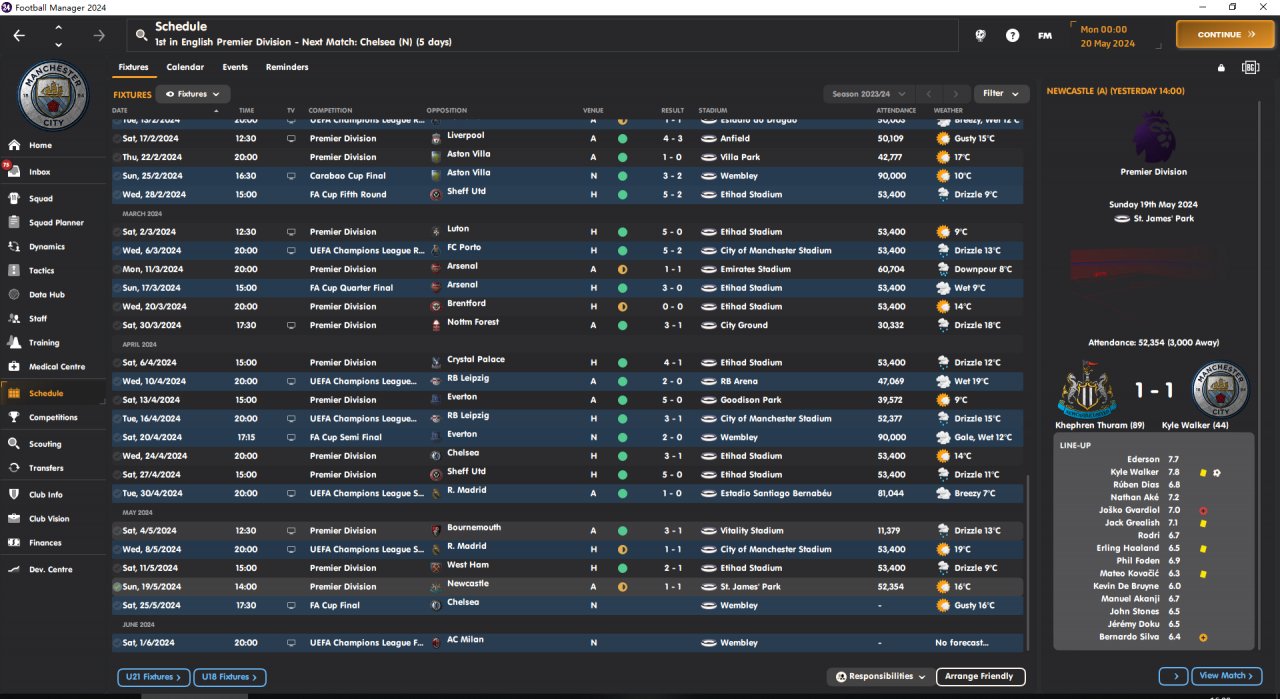Click the Vitality Stadium name
Screen dimensions: 1280x699
click(752, 531)
